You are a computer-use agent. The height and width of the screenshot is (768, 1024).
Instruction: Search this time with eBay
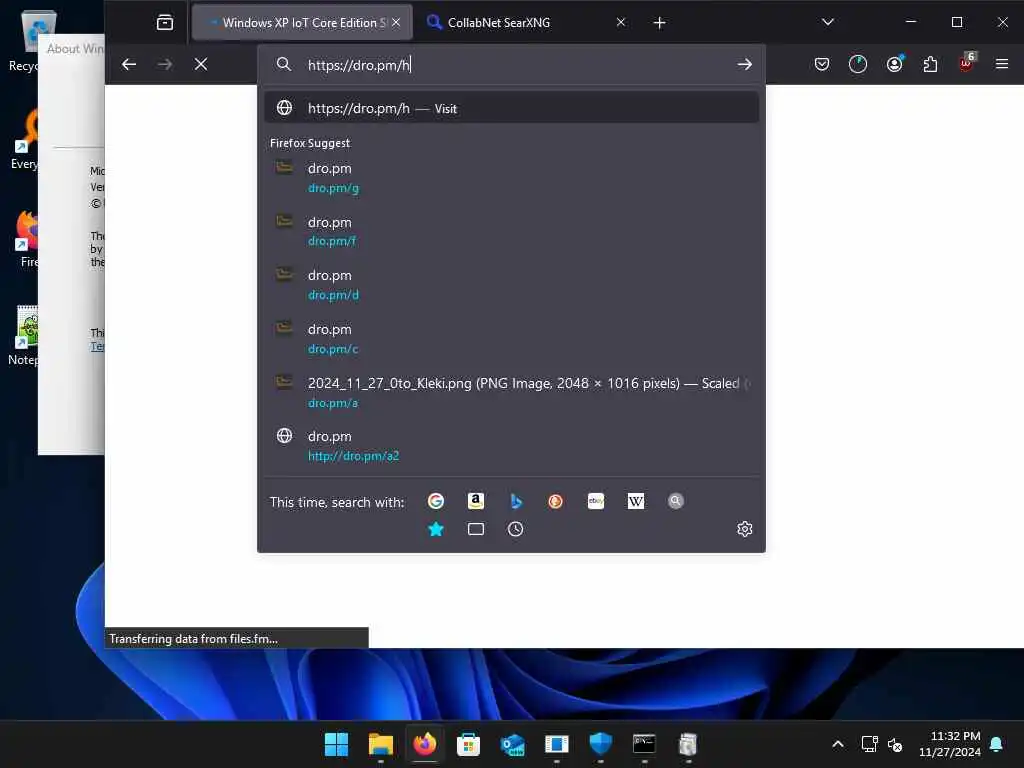tap(596, 501)
